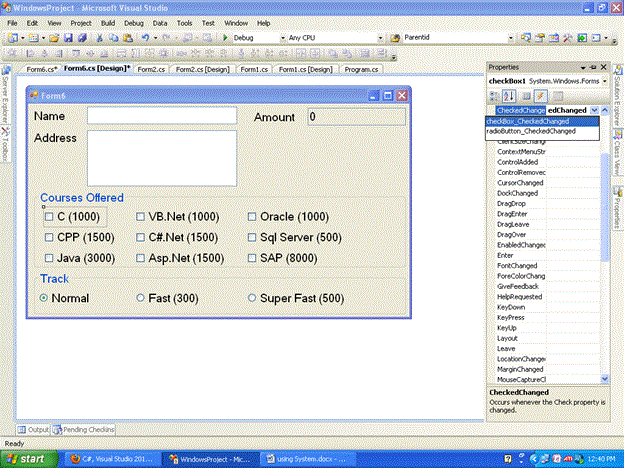Click the Events lightning bolt icon
Screen dimensions: 624x468
[540, 96]
